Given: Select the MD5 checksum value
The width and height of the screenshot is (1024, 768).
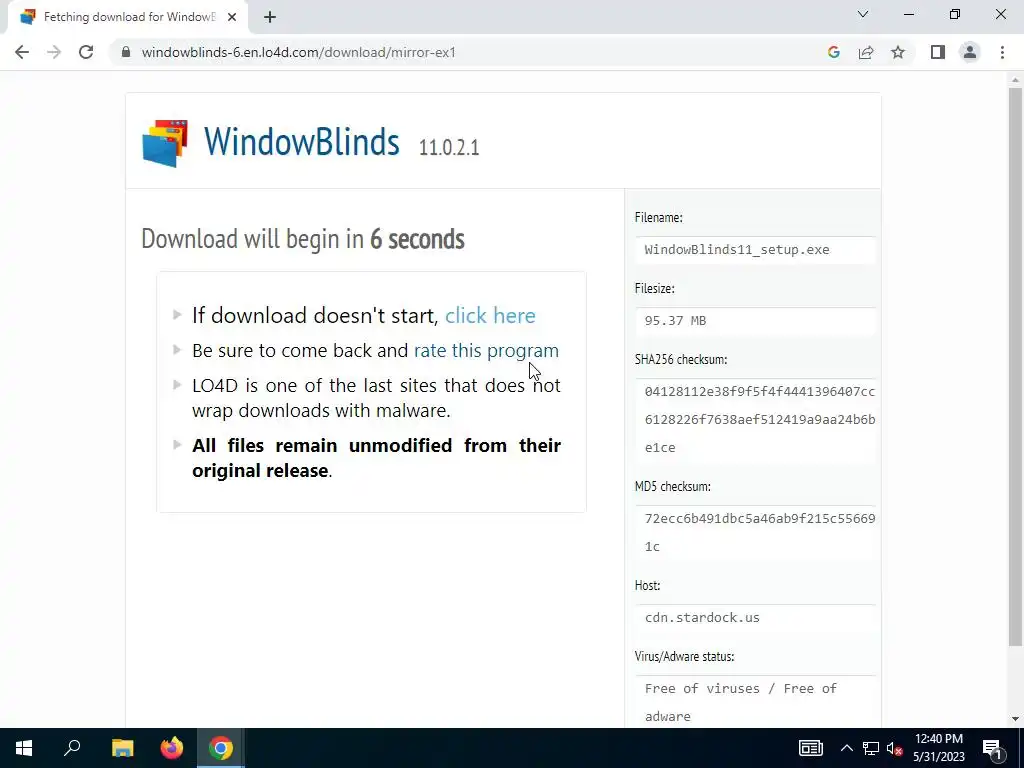Looking at the screenshot, I should tap(760, 532).
